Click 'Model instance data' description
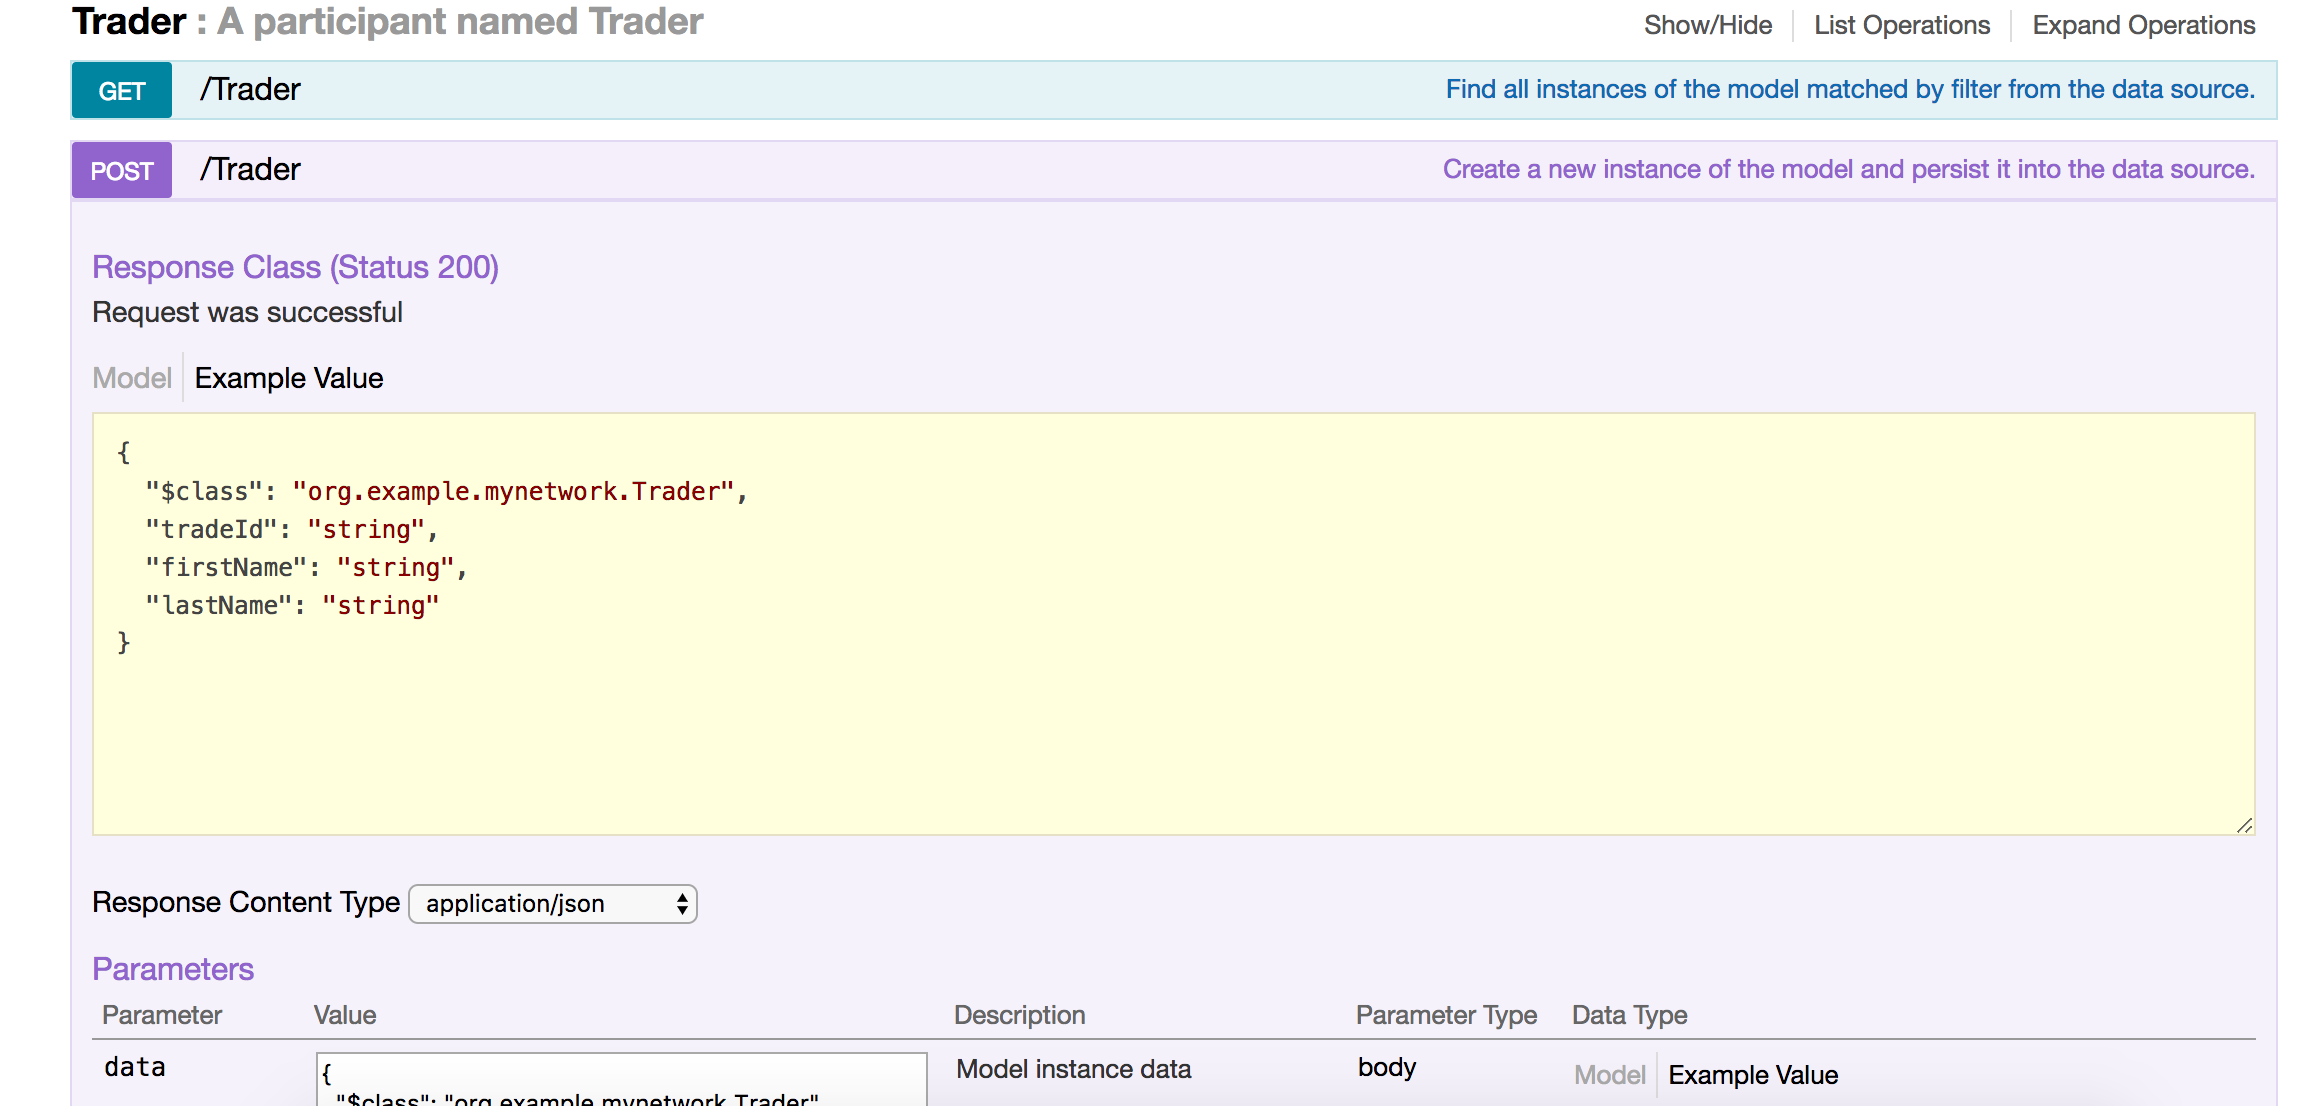This screenshot has height=1106, width=2314. (x=1074, y=1069)
